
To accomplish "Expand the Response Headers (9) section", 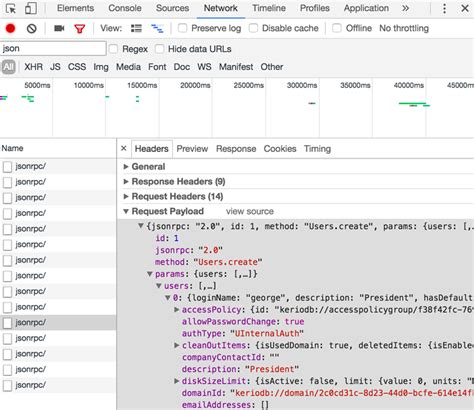I will click(126, 181).
